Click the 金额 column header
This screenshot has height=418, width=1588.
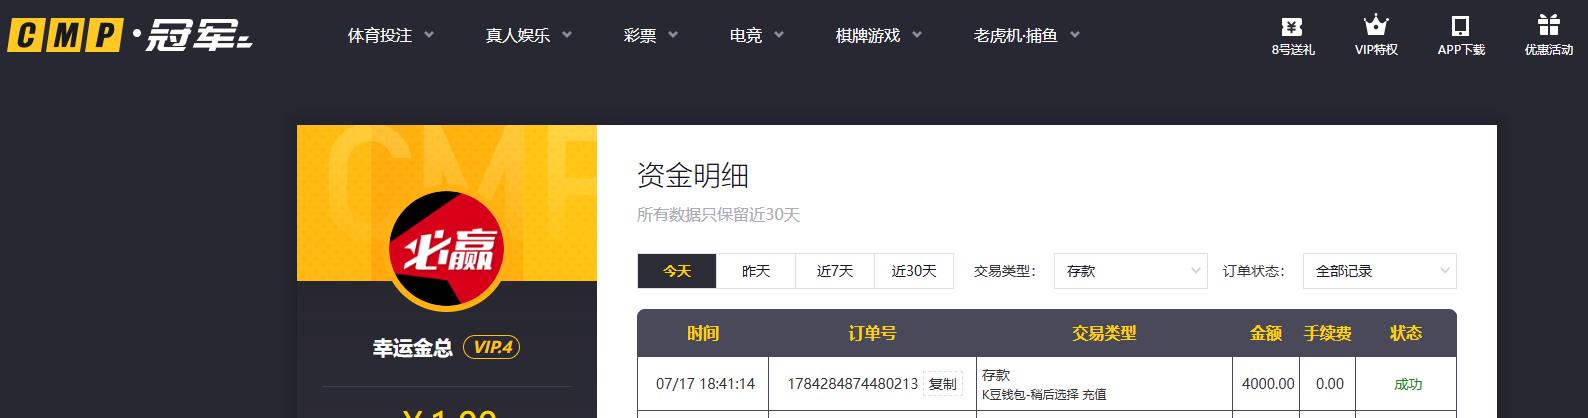point(1266,333)
